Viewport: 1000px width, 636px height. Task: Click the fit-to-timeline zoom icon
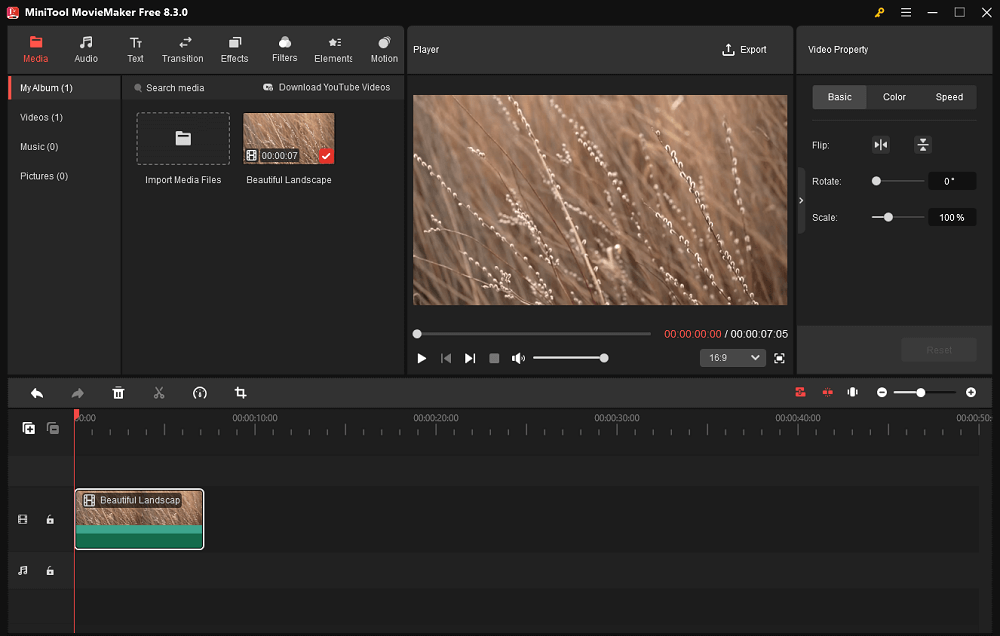coord(853,392)
